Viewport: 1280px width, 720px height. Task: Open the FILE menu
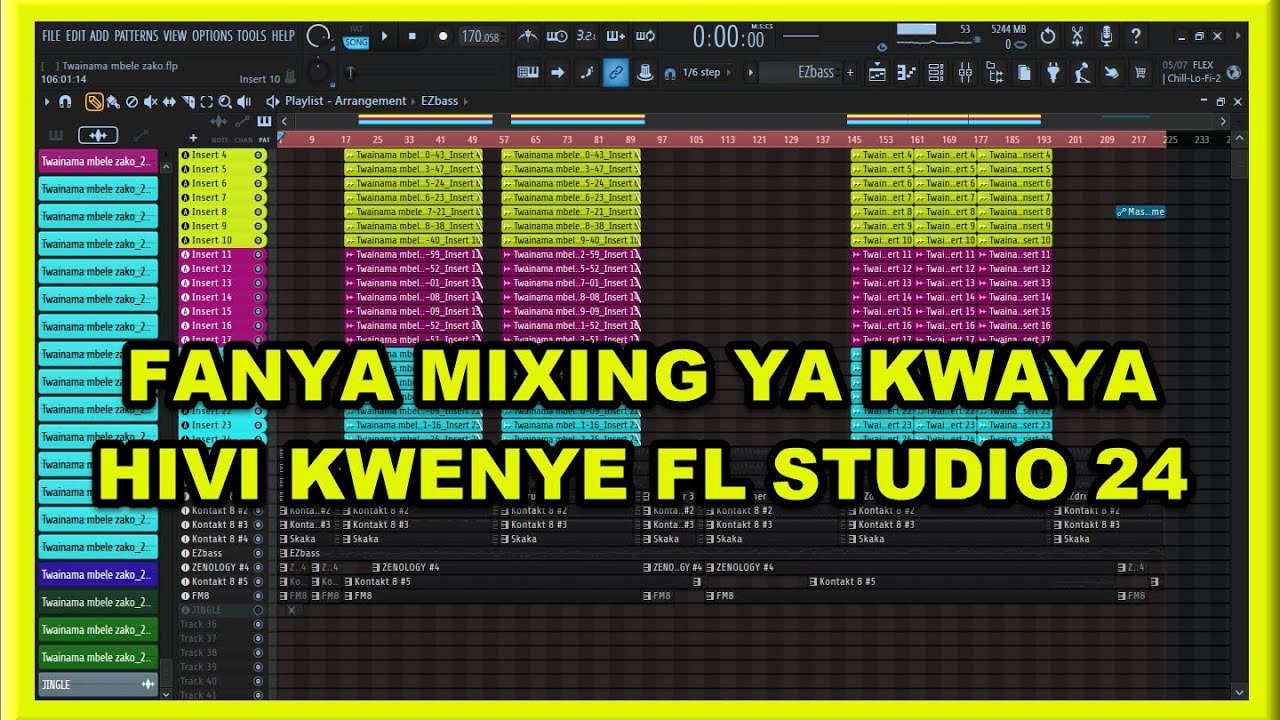[51, 36]
